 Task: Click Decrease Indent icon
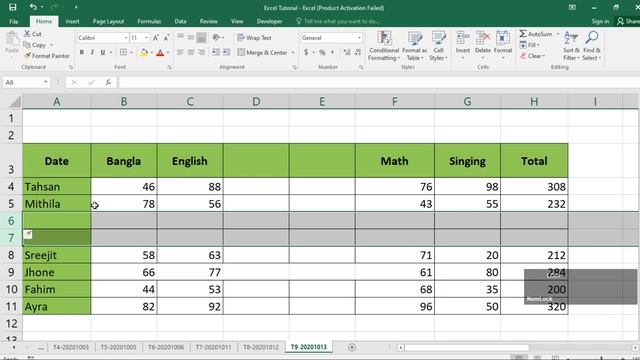(x=216, y=52)
